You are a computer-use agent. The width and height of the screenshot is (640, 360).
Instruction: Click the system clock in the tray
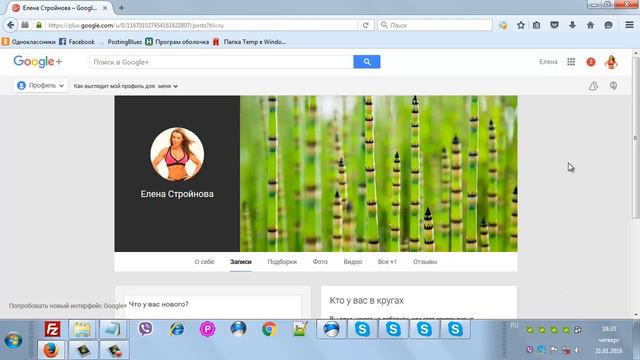(x=609, y=340)
